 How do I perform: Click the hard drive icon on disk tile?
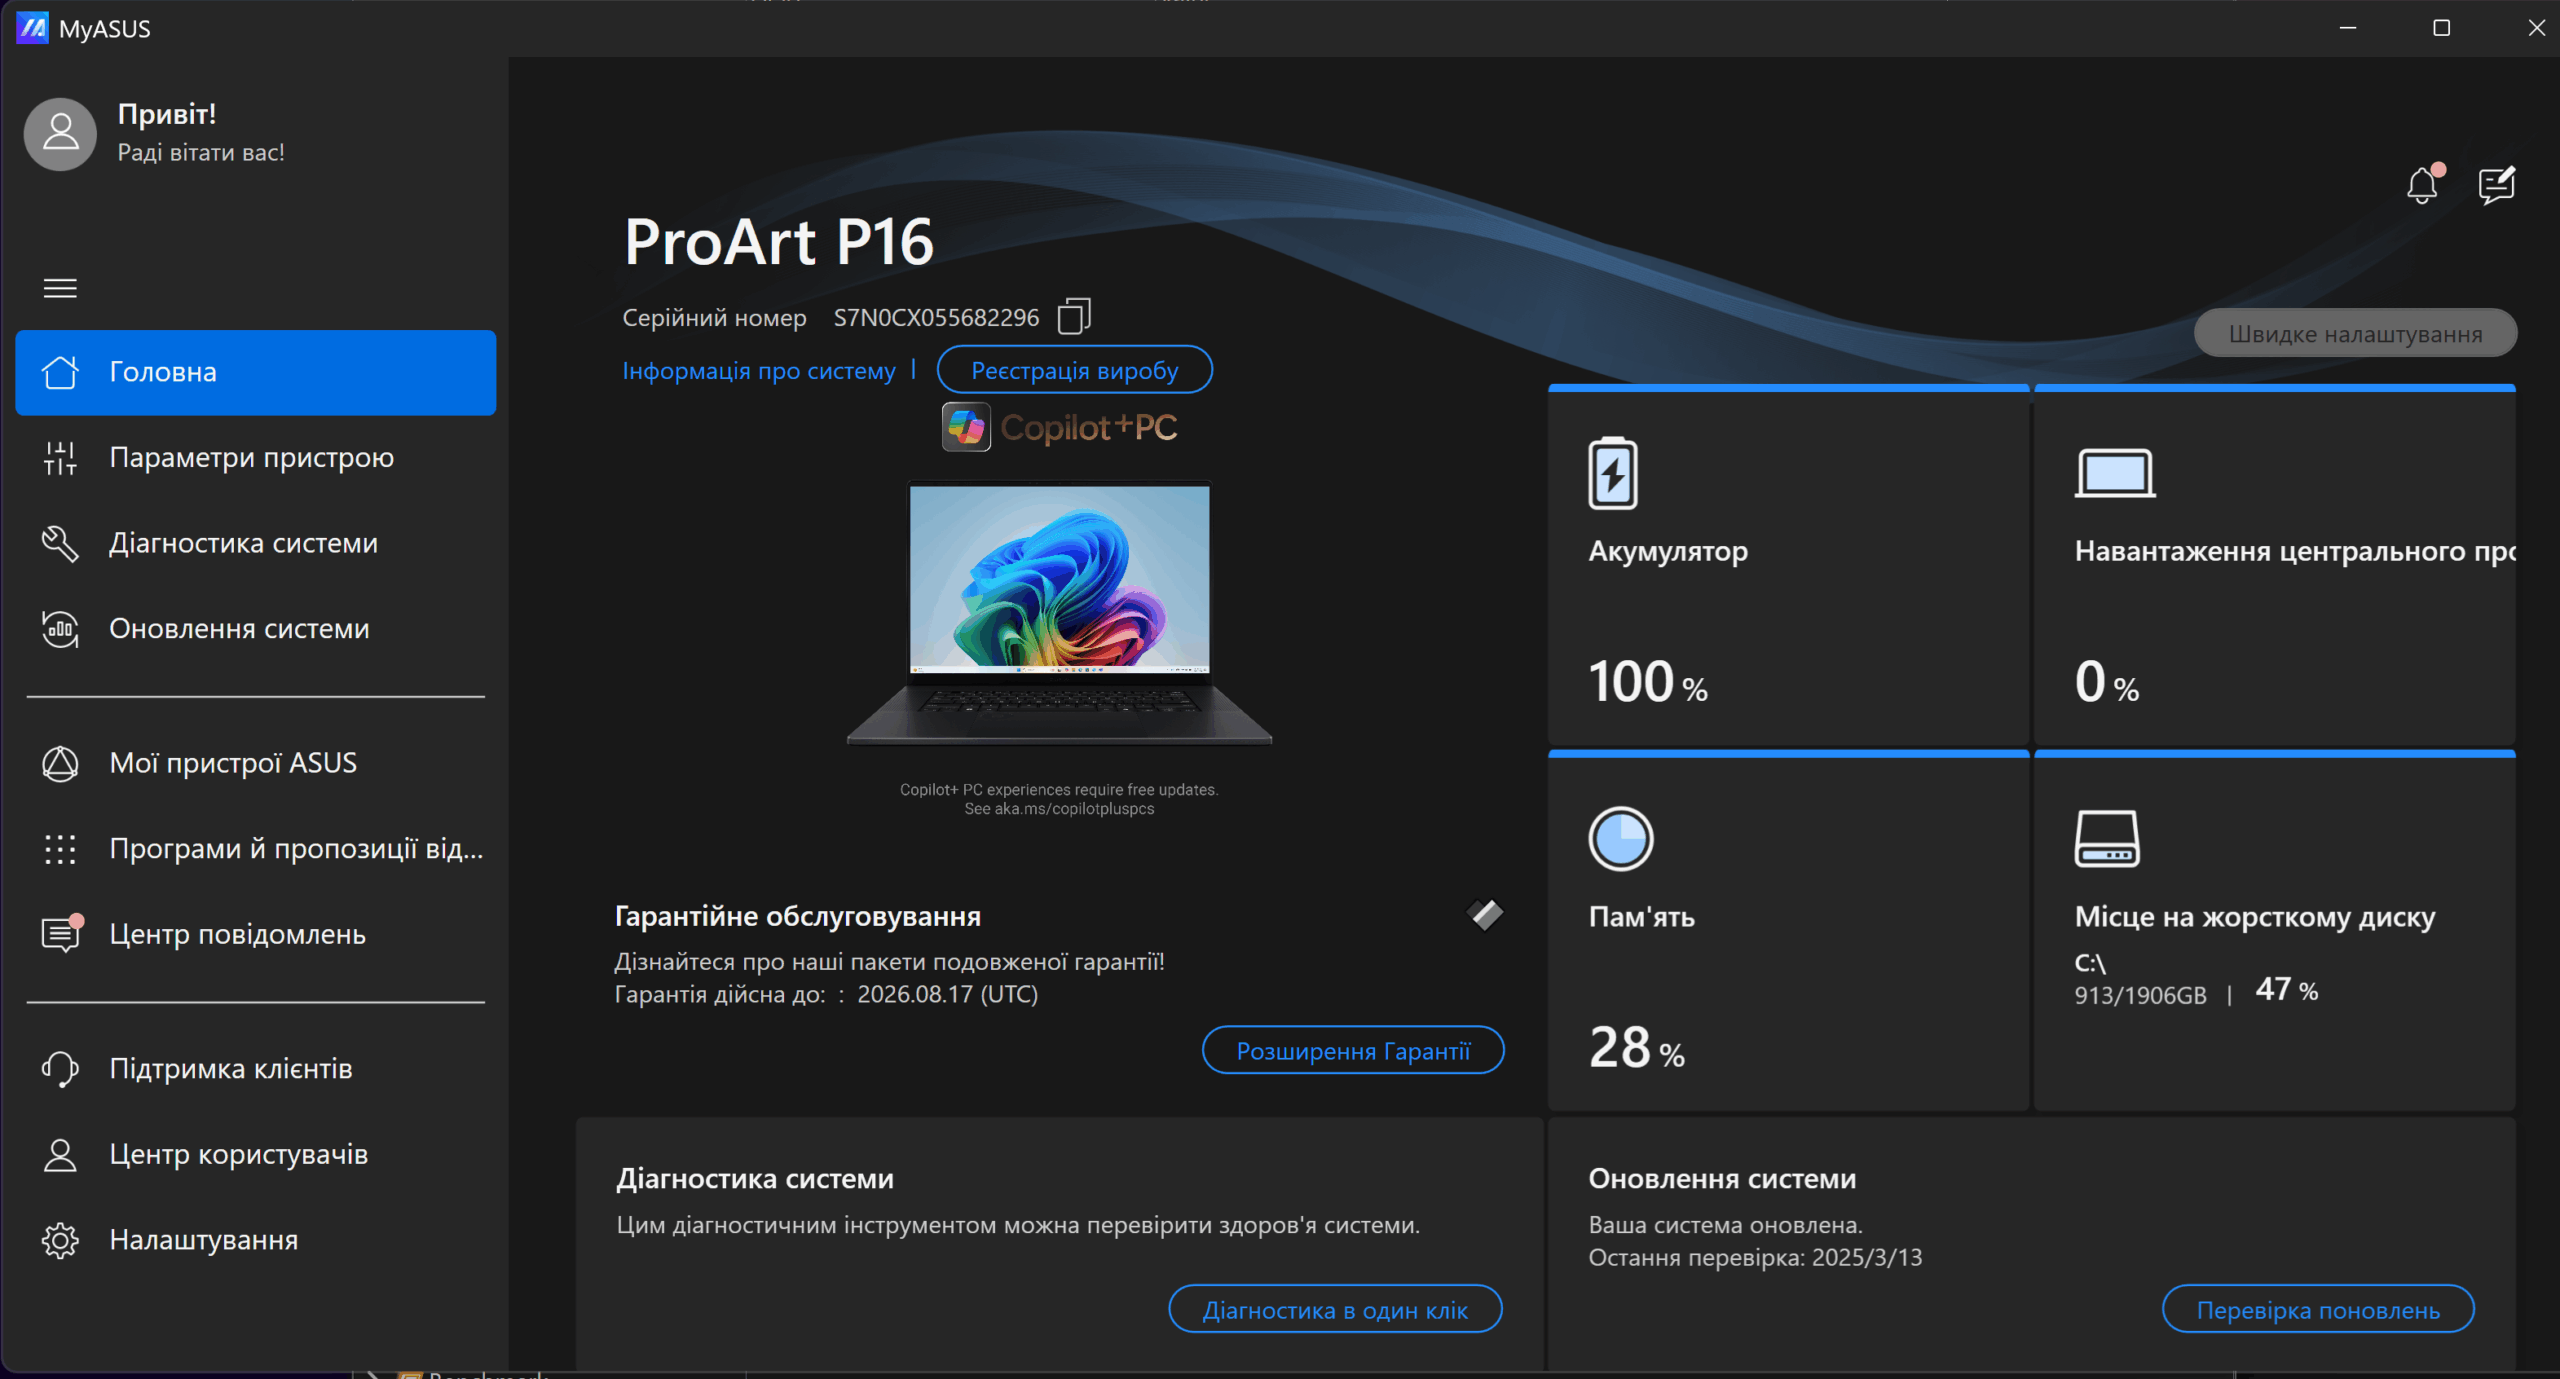coord(2110,838)
